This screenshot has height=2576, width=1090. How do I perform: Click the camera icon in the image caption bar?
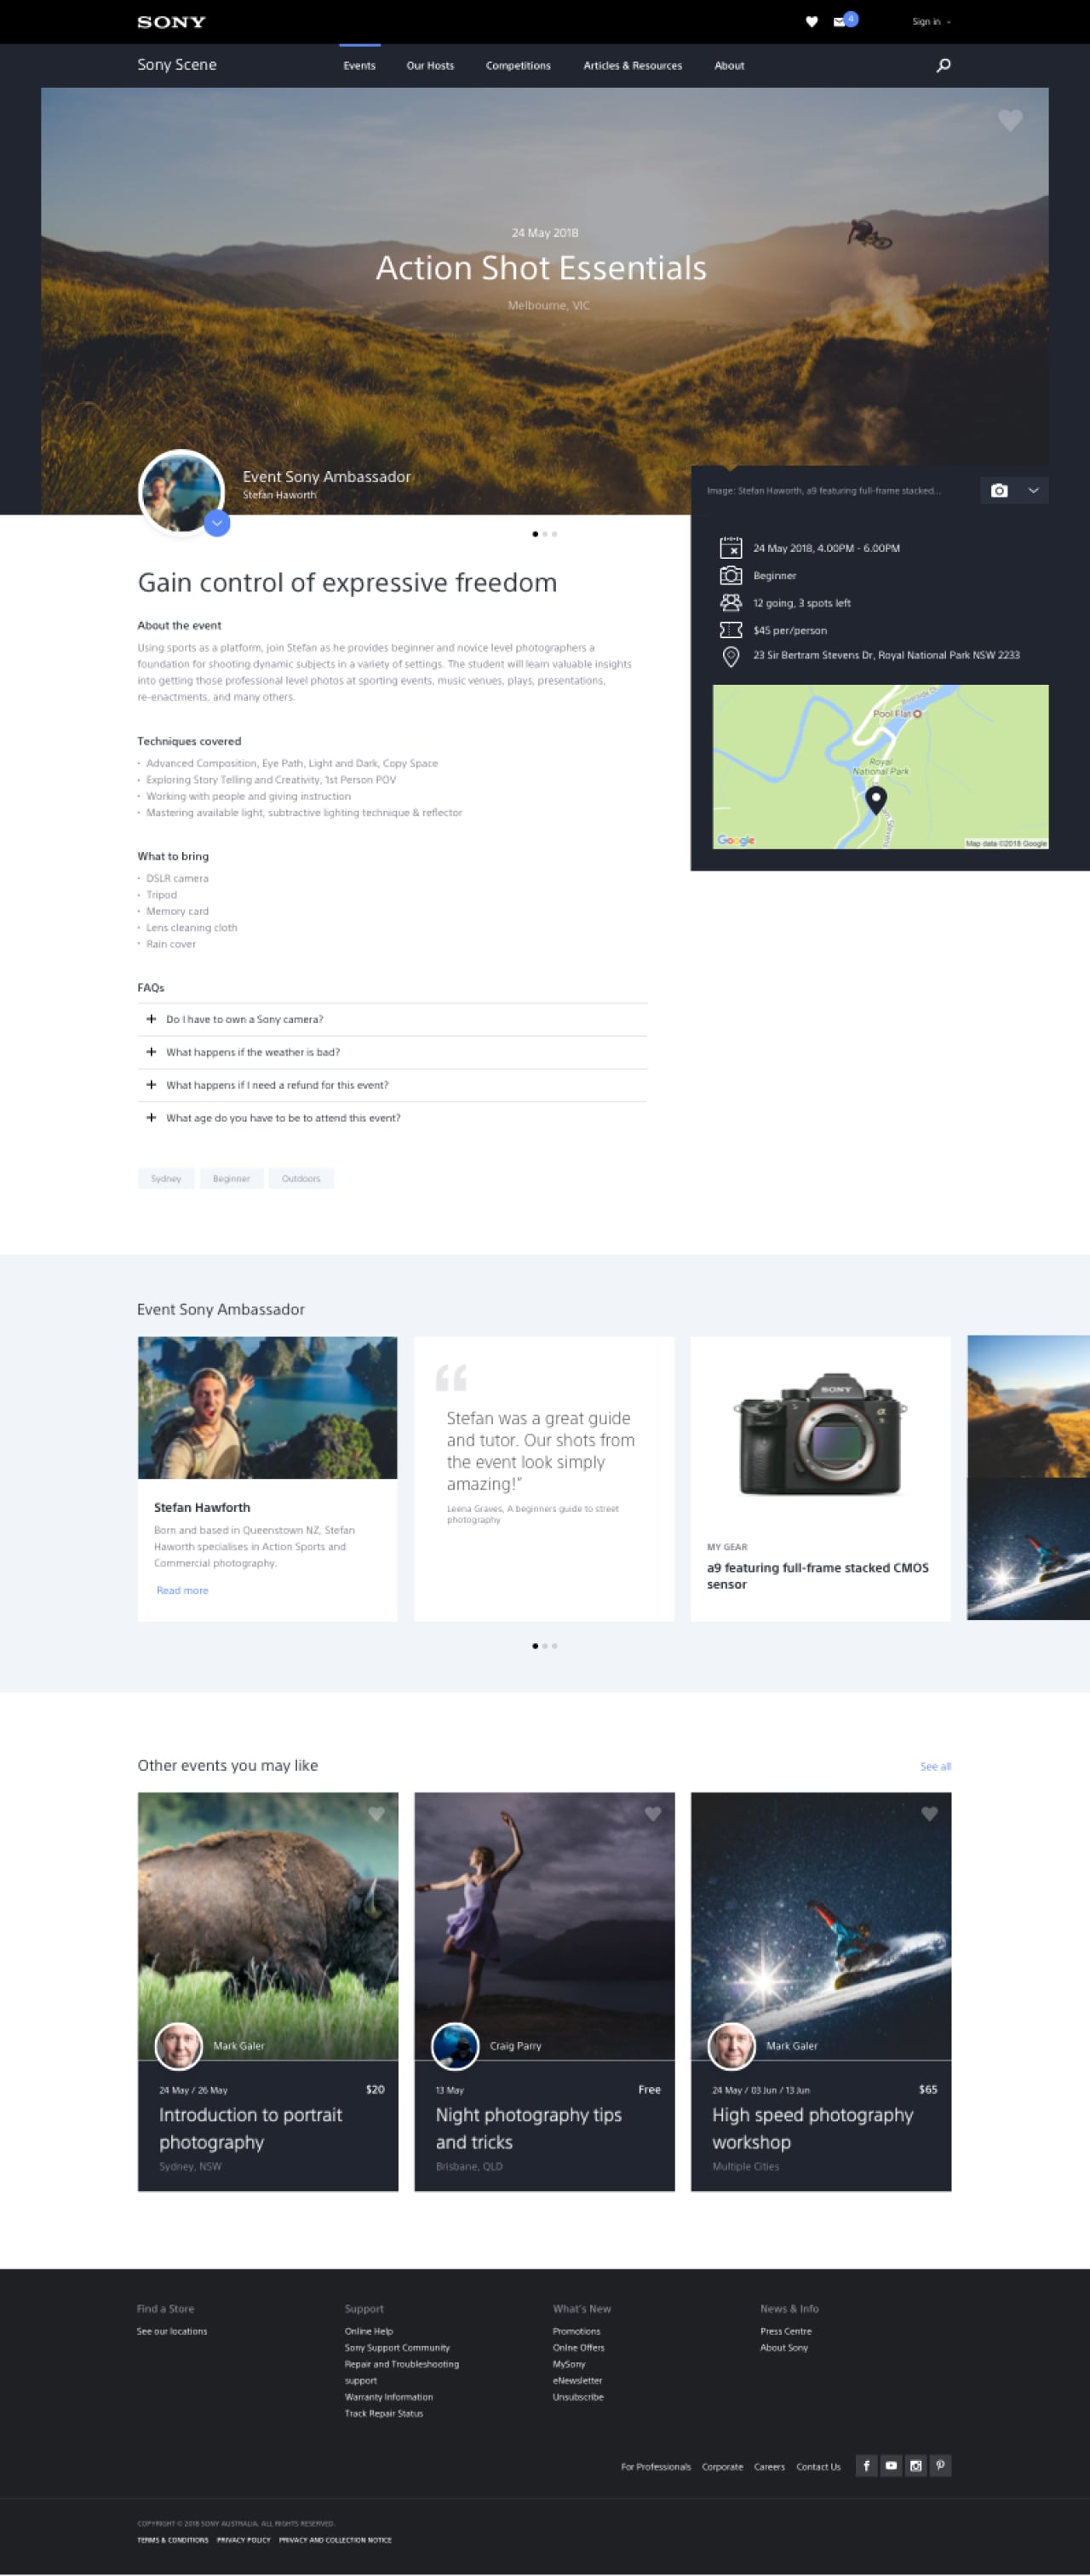tap(999, 491)
